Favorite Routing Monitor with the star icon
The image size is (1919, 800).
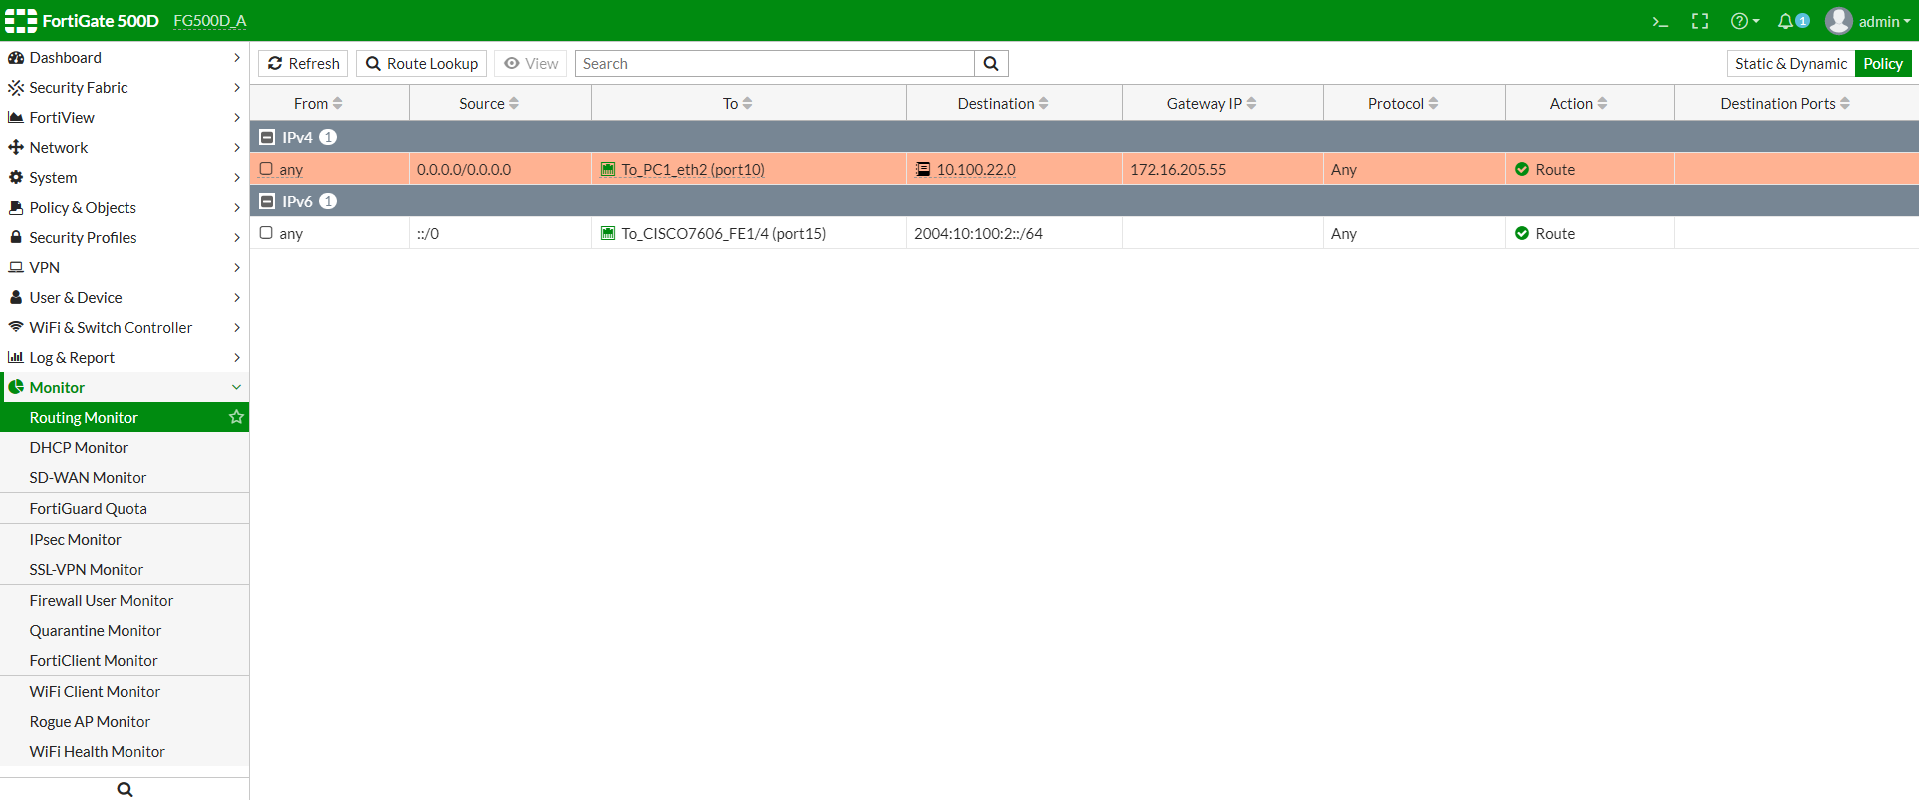236,417
